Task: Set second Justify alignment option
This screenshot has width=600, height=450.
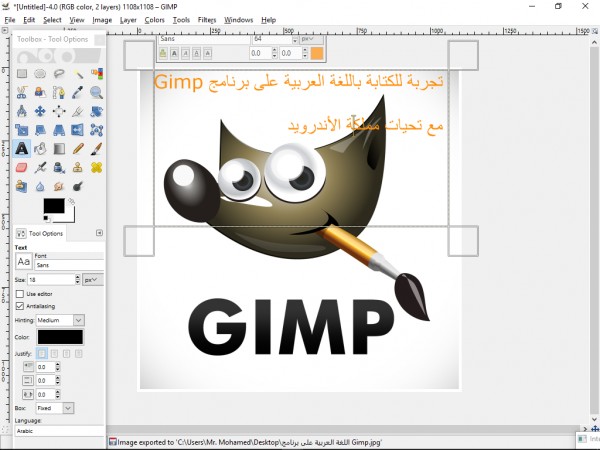Action: click(x=54, y=354)
